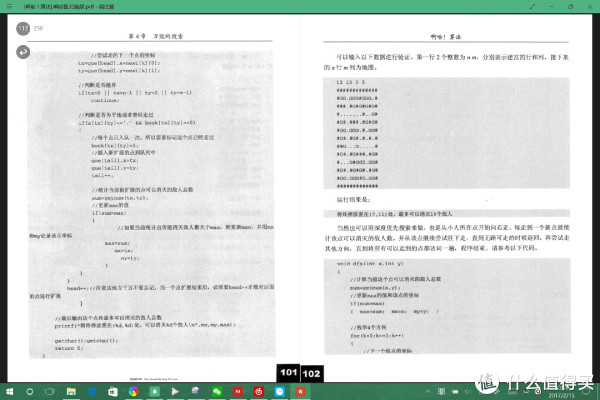Open Cortana search circle on taskbar
Screen dimensions: 600x400
(x=29, y=392)
